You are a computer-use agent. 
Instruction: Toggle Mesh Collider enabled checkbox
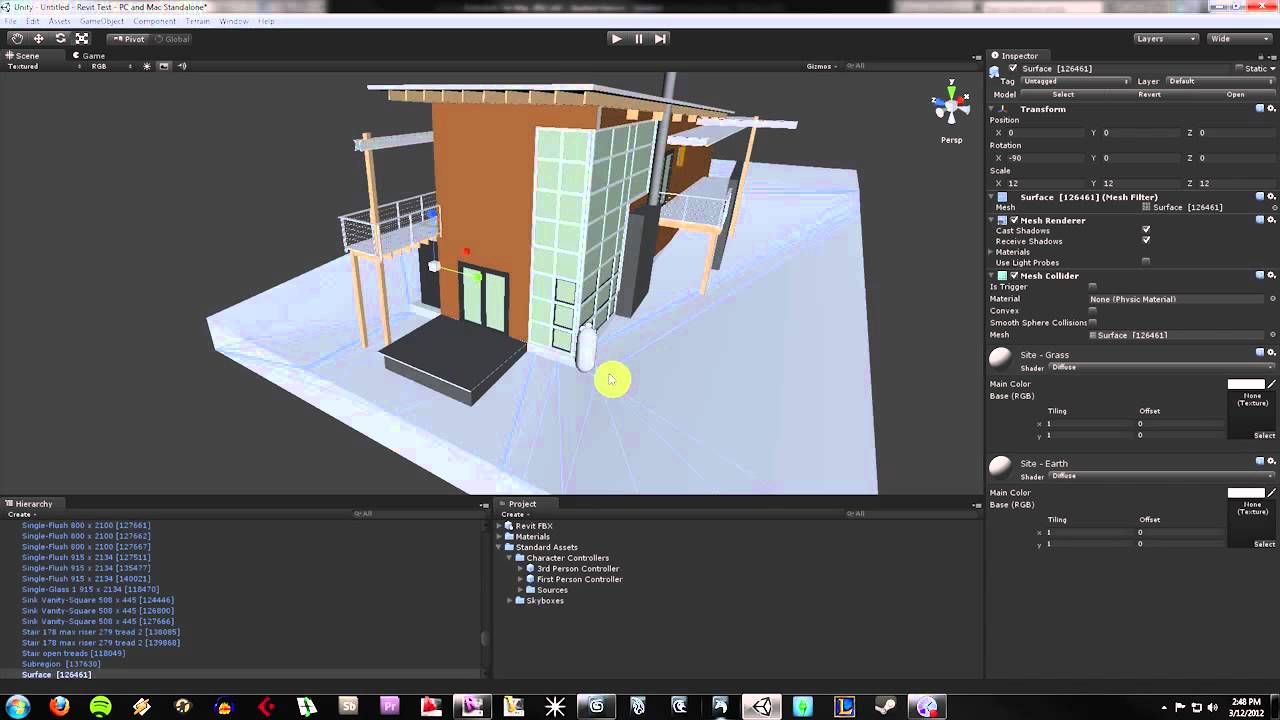tap(1014, 275)
